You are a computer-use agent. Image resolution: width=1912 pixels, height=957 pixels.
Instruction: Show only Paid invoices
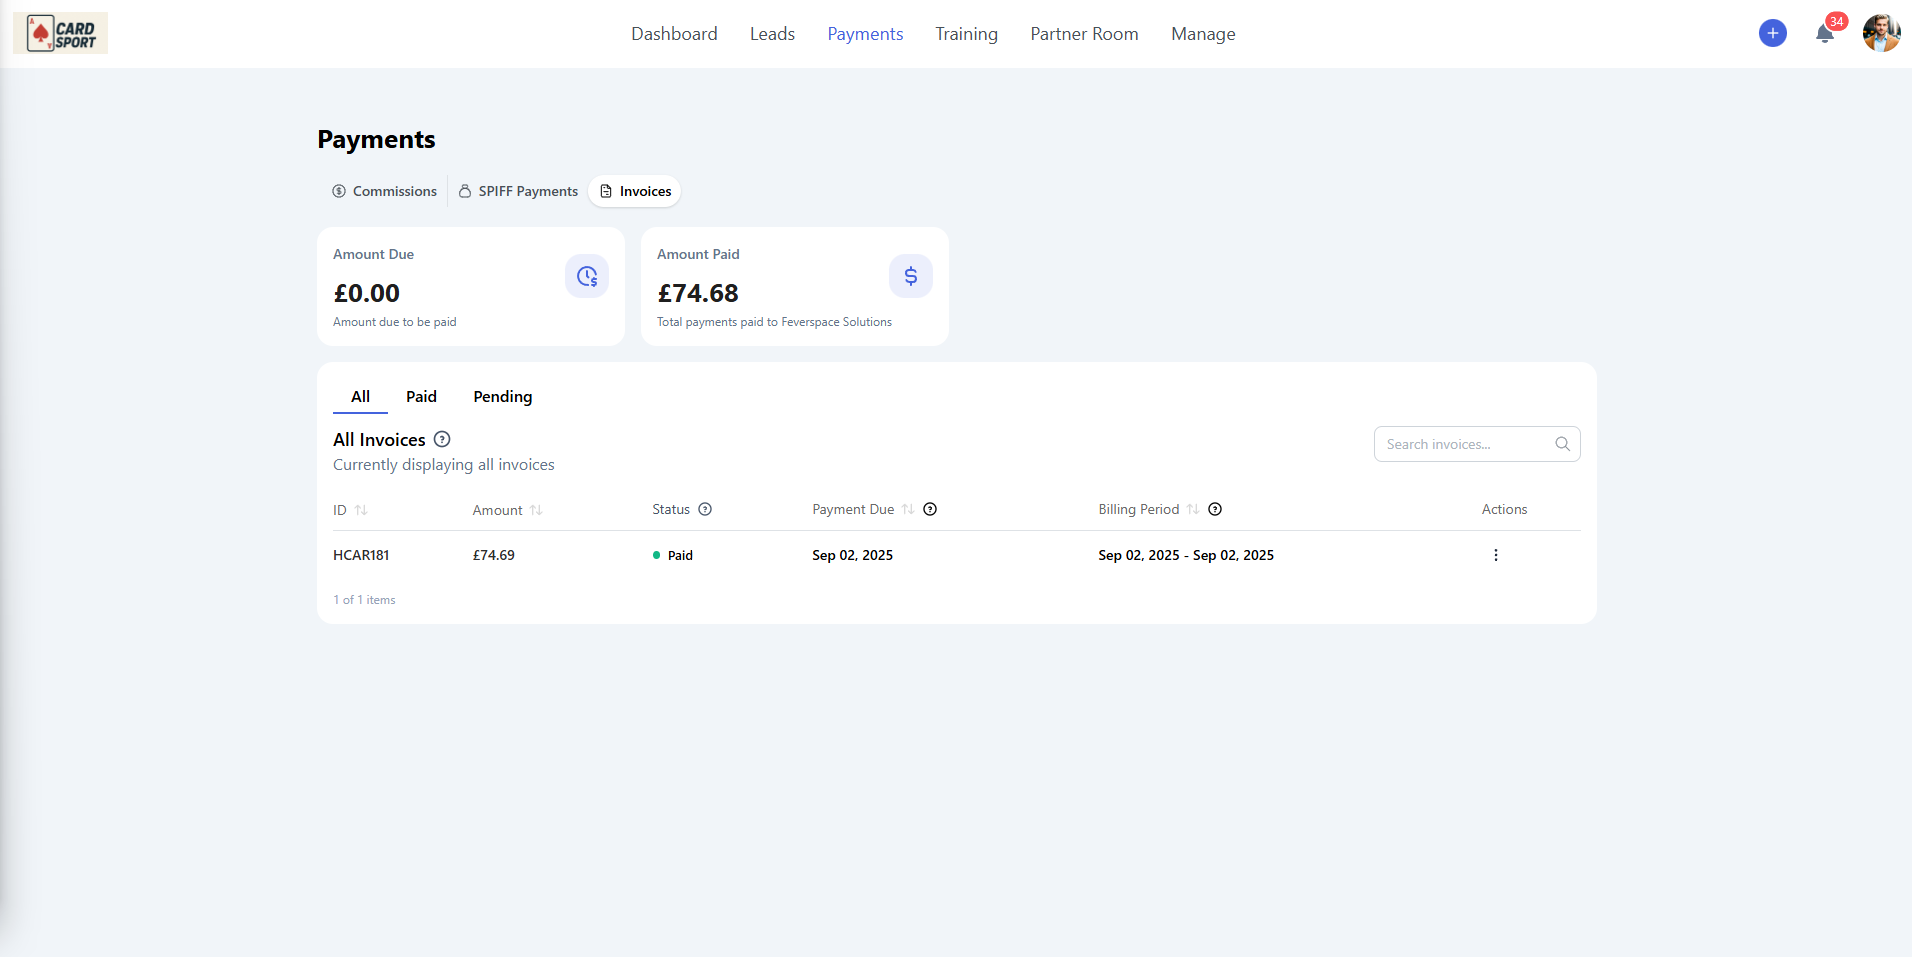click(421, 397)
